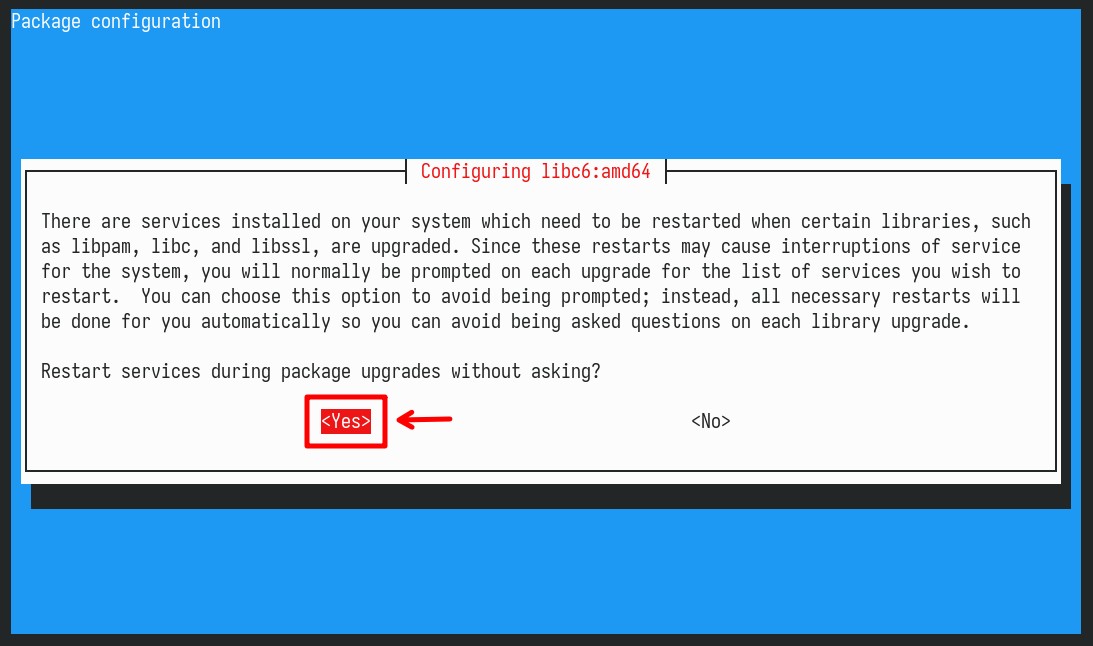The image size is (1093, 646).
Task: Click the words "without asking?" in prompt
Action: pos(526,371)
